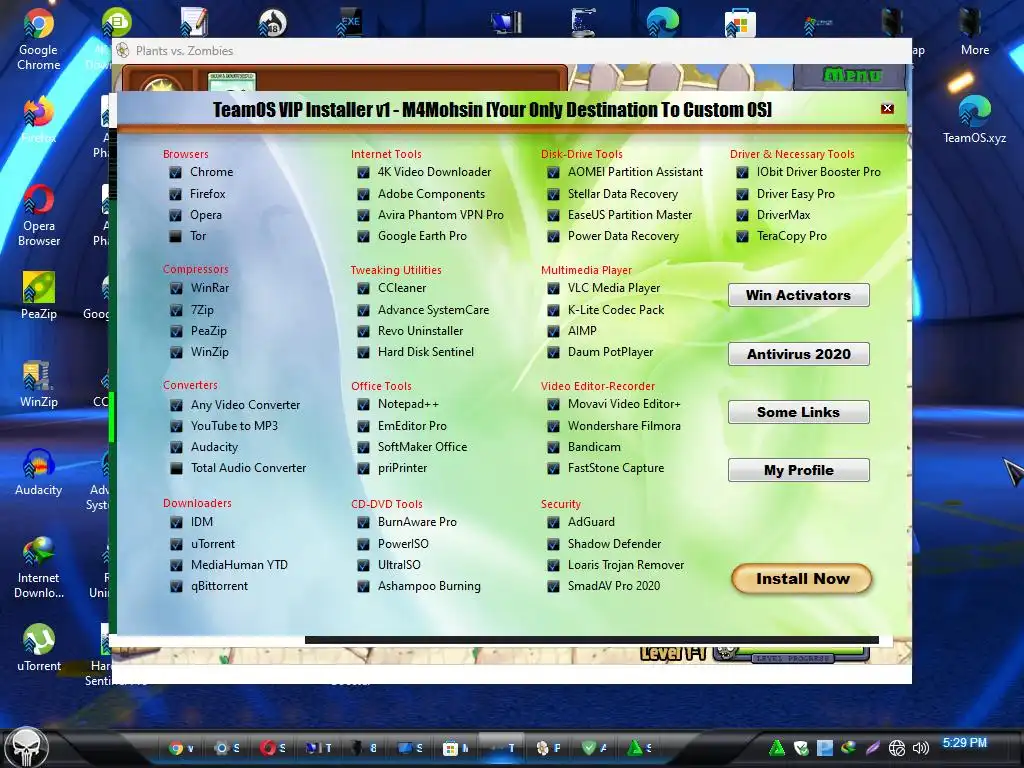Click the Stellar Data Recovery label
The width and height of the screenshot is (1024, 768).
(x=622, y=194)
